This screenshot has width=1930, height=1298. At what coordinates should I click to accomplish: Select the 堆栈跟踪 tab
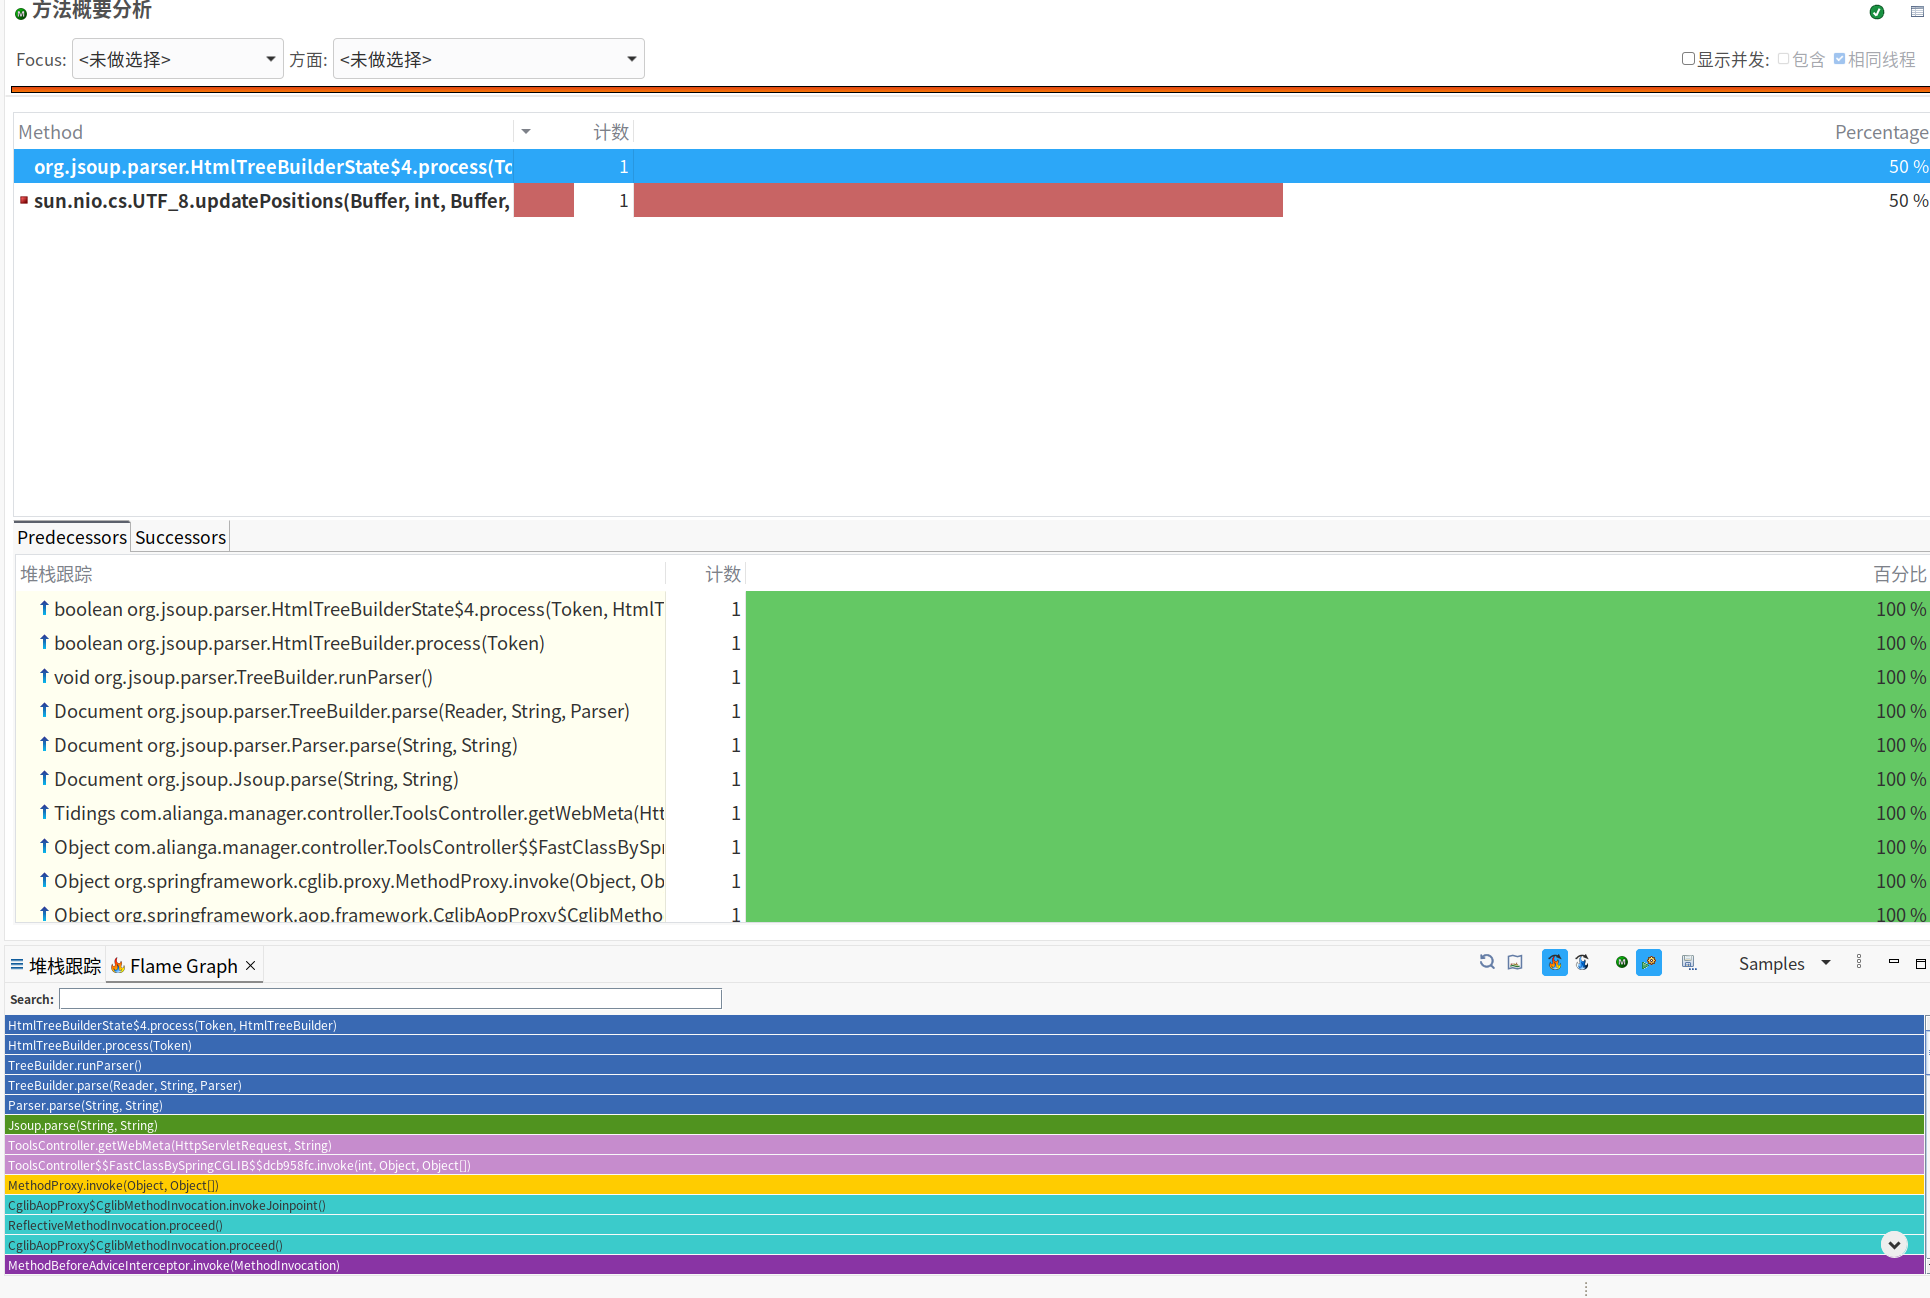64,966
